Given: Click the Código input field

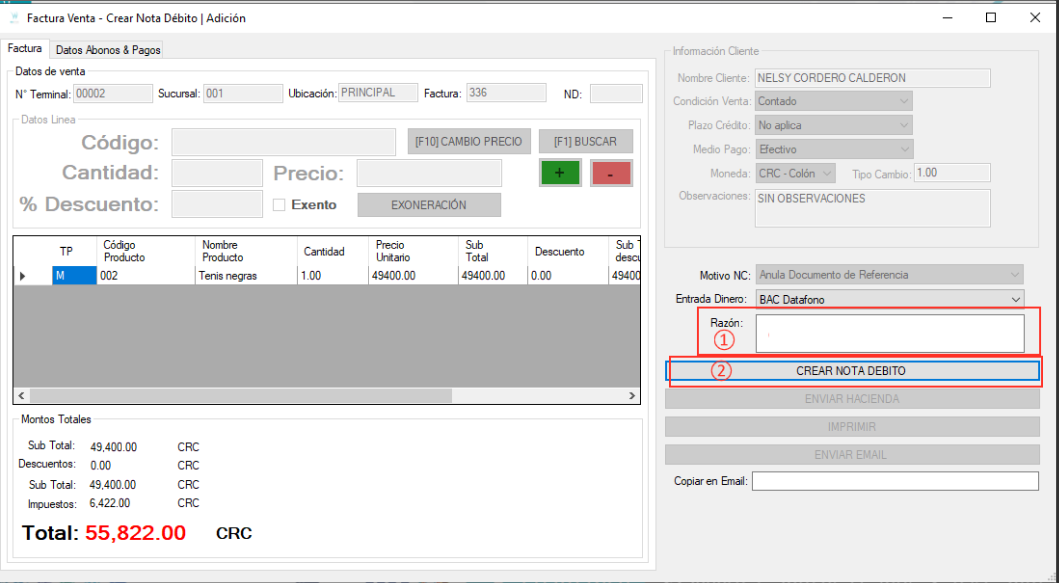Looking at the screenshot, I should click(x=284, y=143).
